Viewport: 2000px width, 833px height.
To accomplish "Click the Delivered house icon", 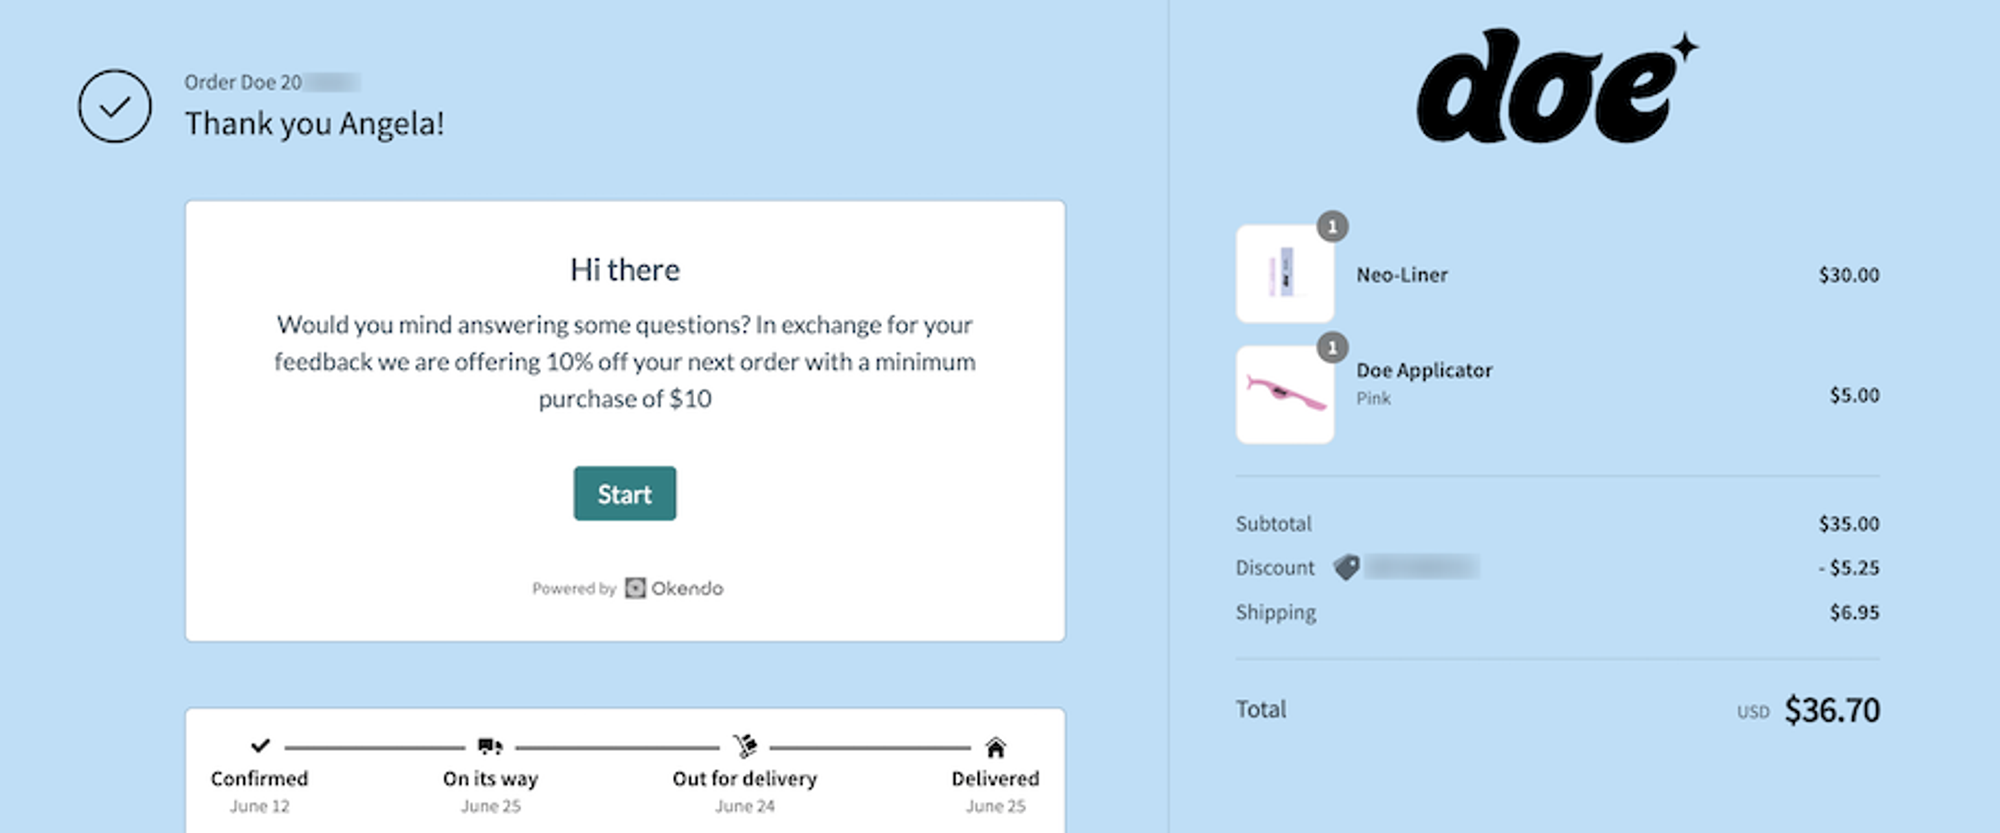I will [995, 747].
